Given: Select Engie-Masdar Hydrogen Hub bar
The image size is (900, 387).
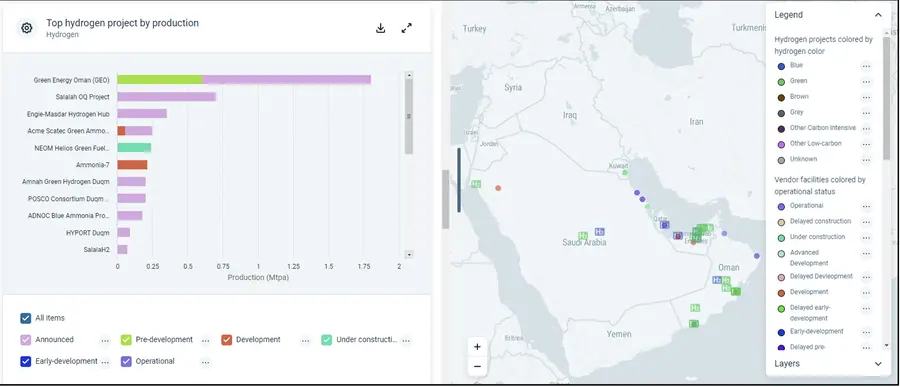Looking at the screenshot, I should (x=142, y=114).
